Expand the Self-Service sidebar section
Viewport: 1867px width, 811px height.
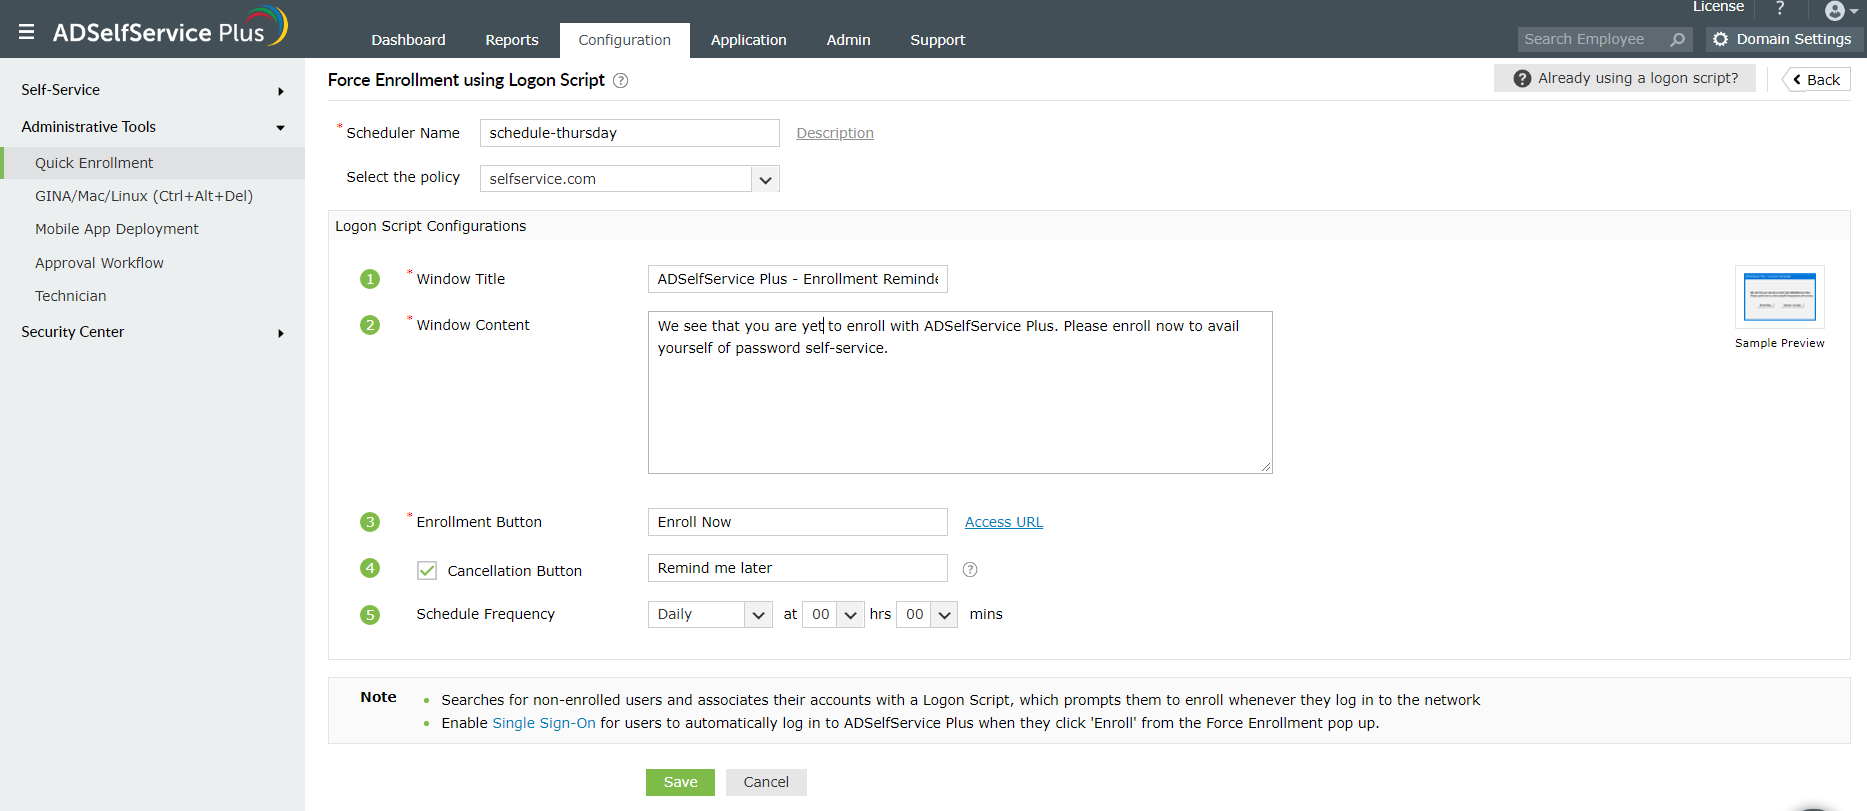tap(152, 90)
